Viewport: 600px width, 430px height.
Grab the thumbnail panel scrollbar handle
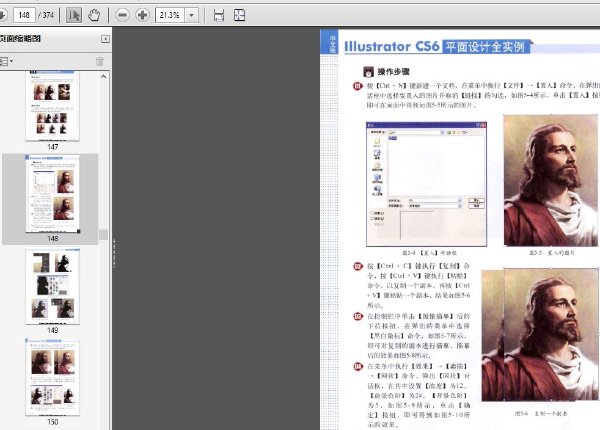tap(104, 235)
